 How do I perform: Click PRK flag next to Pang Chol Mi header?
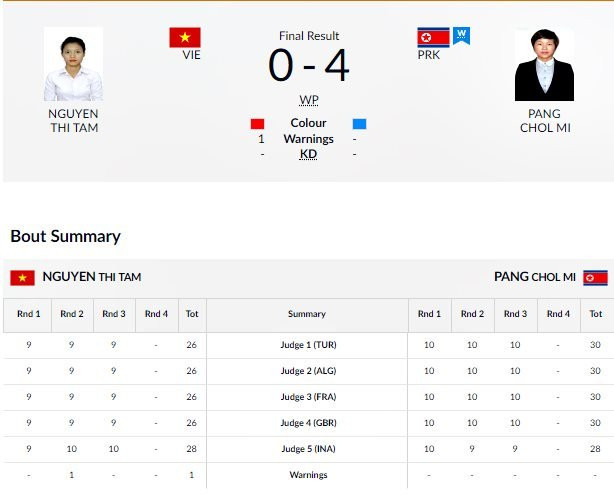click(595, 277)
